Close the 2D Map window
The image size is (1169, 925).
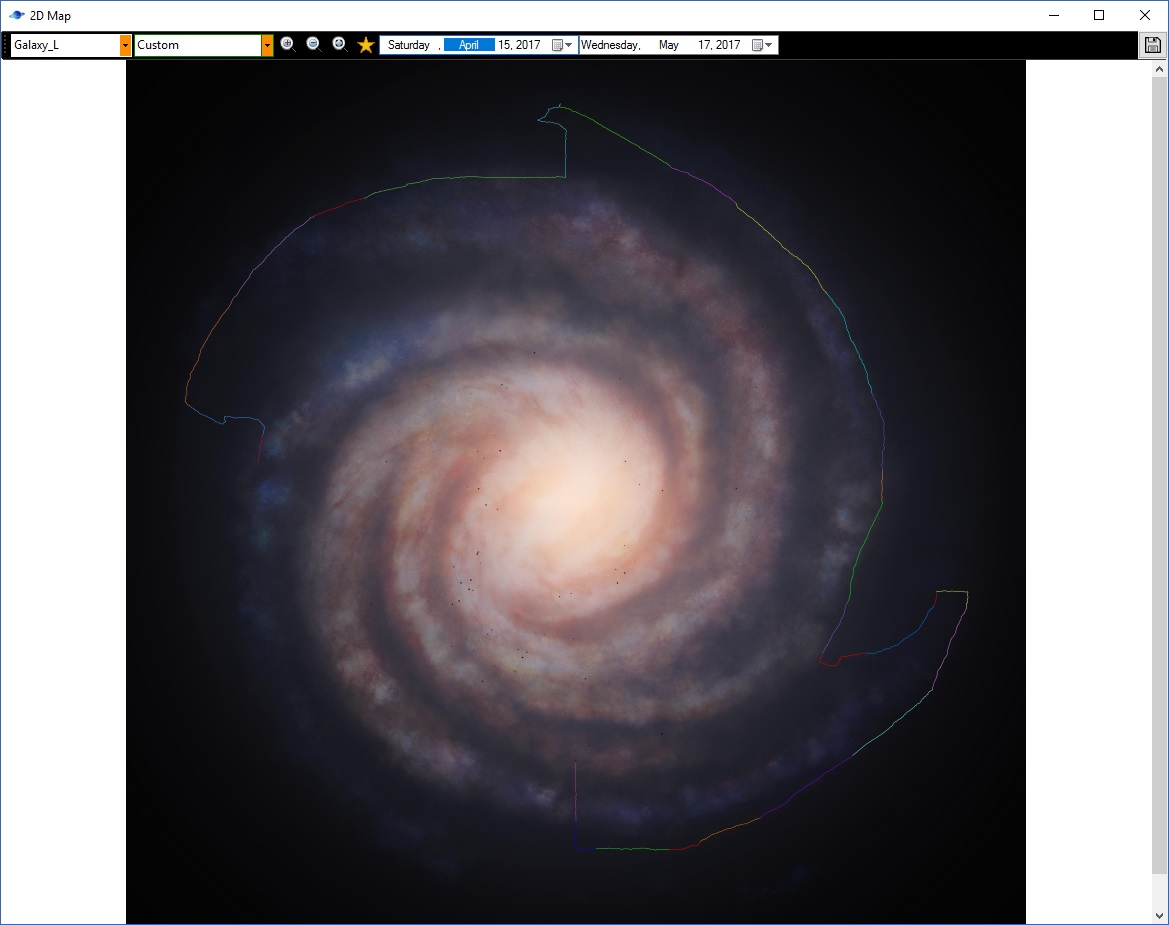[1145, 15]
